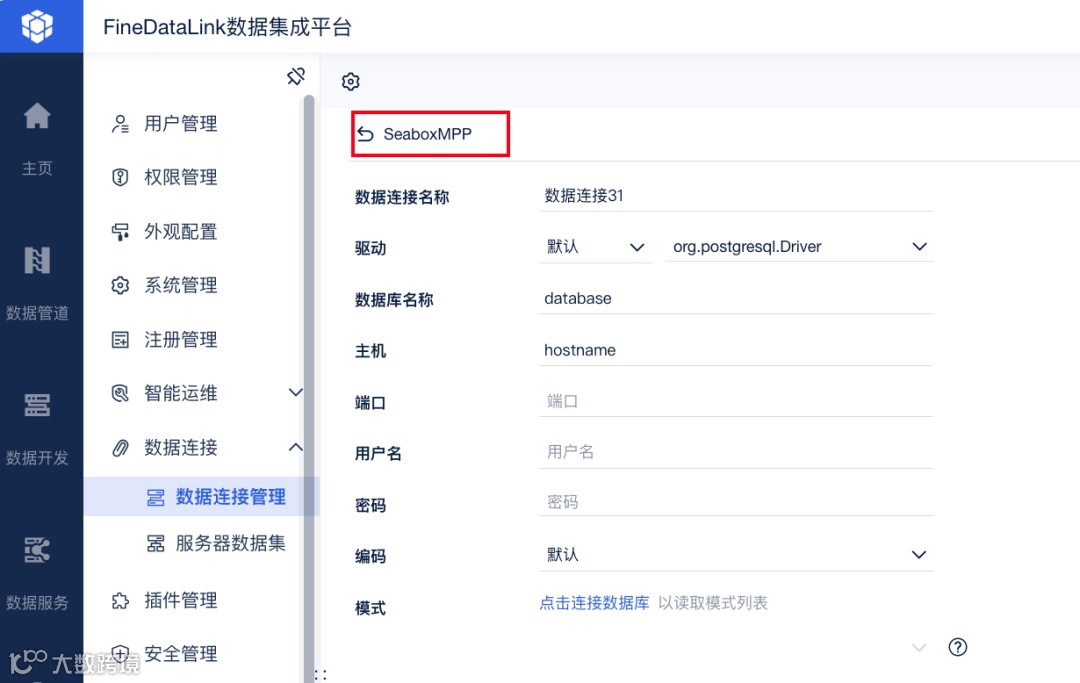
Task: Click the 插件管理 puzzle icon
Action: pyautogui.click(x=120, y=600)
